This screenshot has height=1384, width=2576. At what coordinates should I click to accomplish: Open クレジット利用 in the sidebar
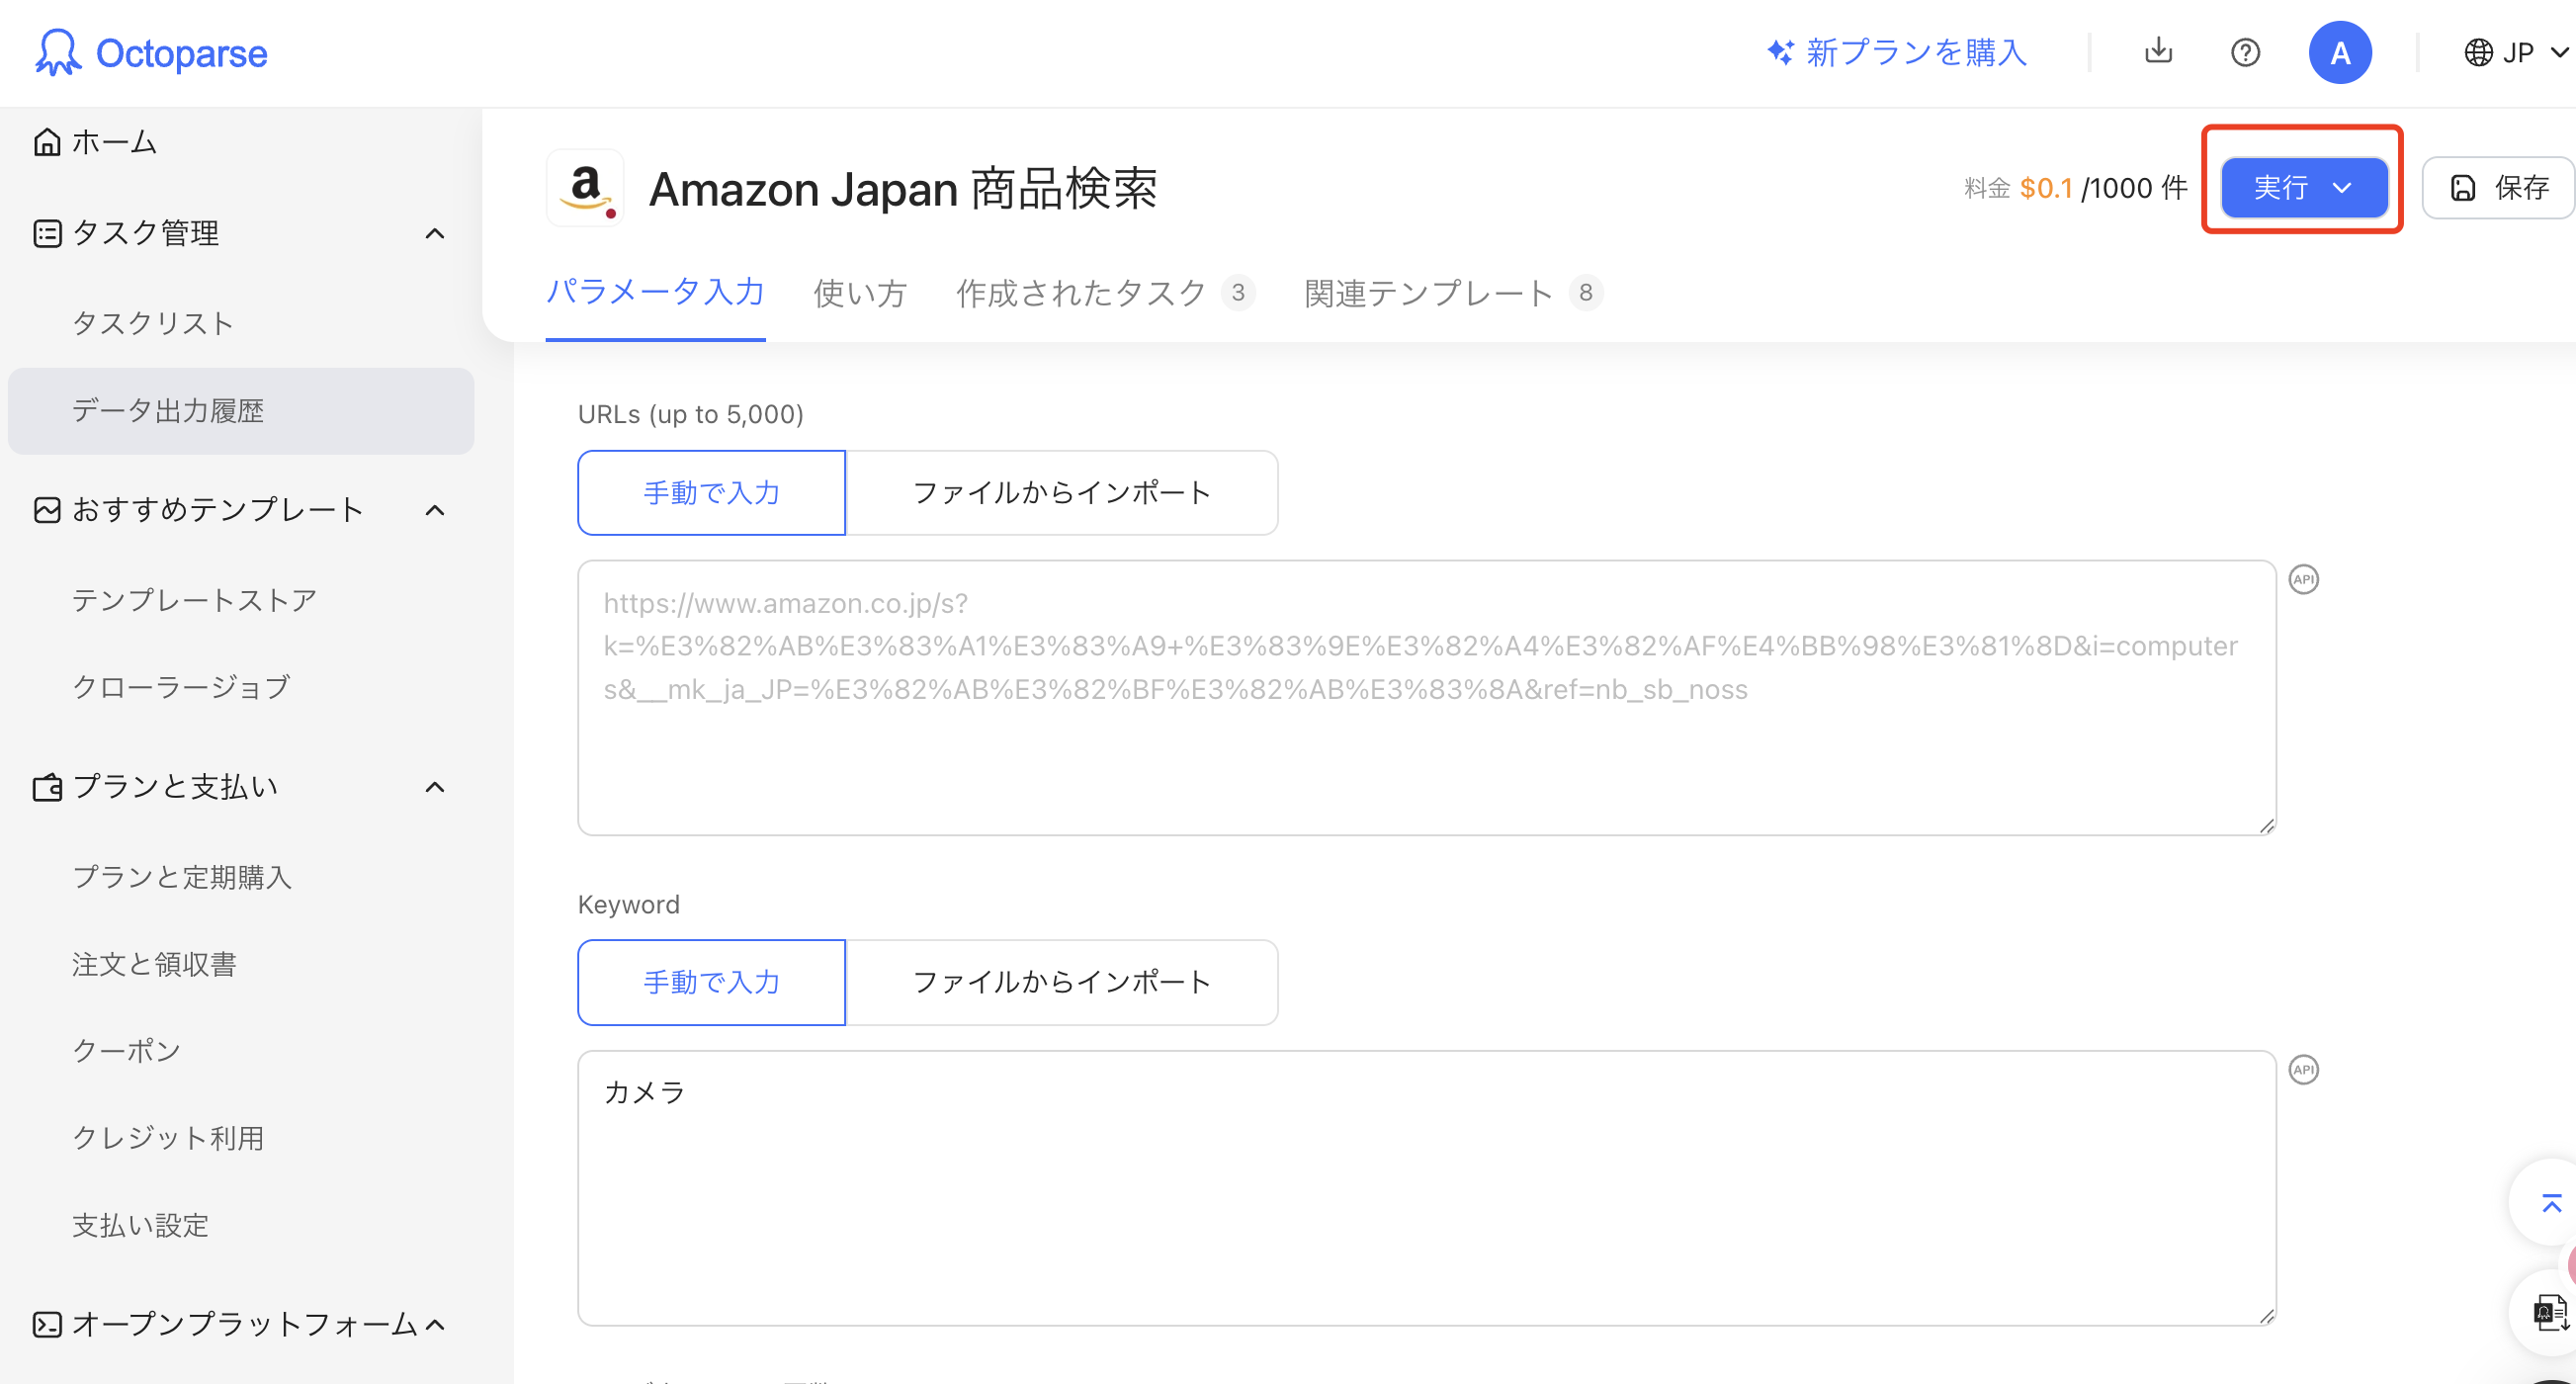pyautogui.click(x=167, y=1138)
